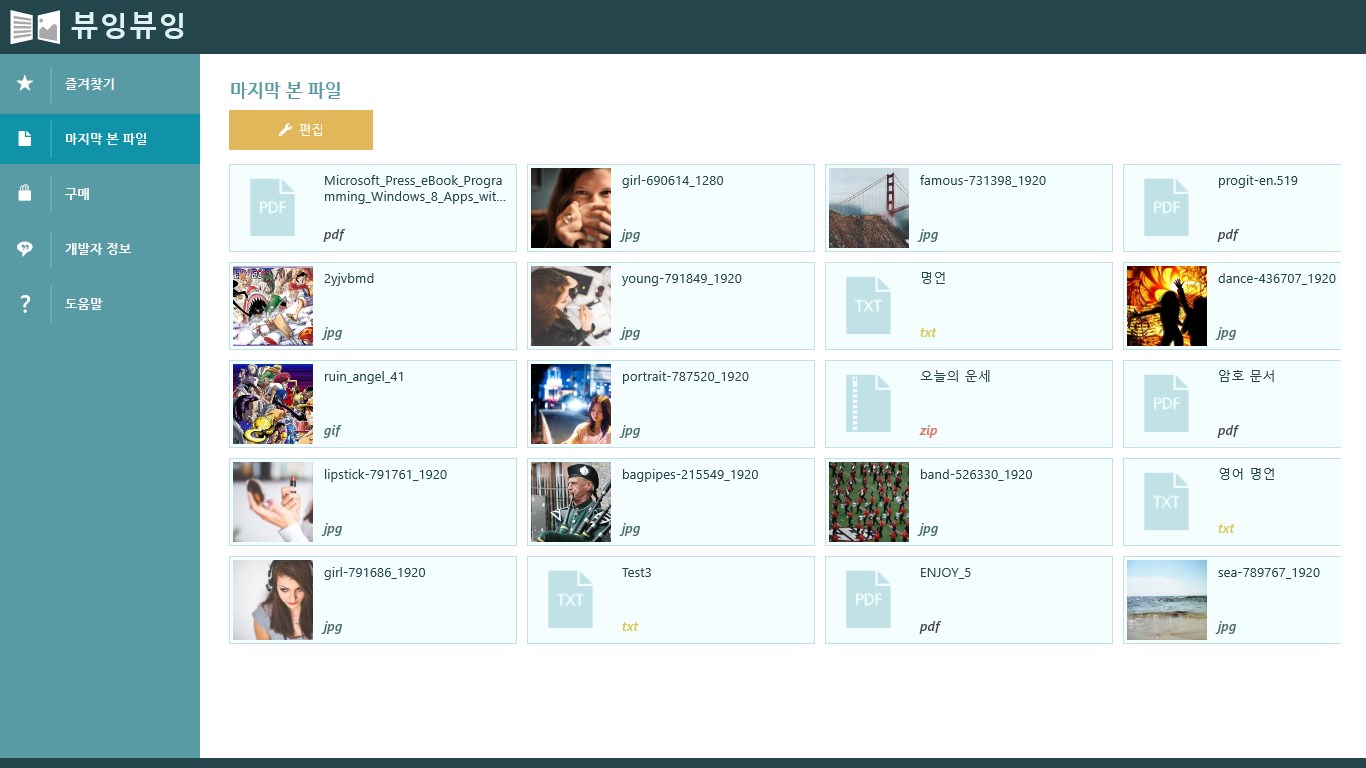
Task: Open the dance-436707_1920 image thumbnail
Action: pos(1166,306)
